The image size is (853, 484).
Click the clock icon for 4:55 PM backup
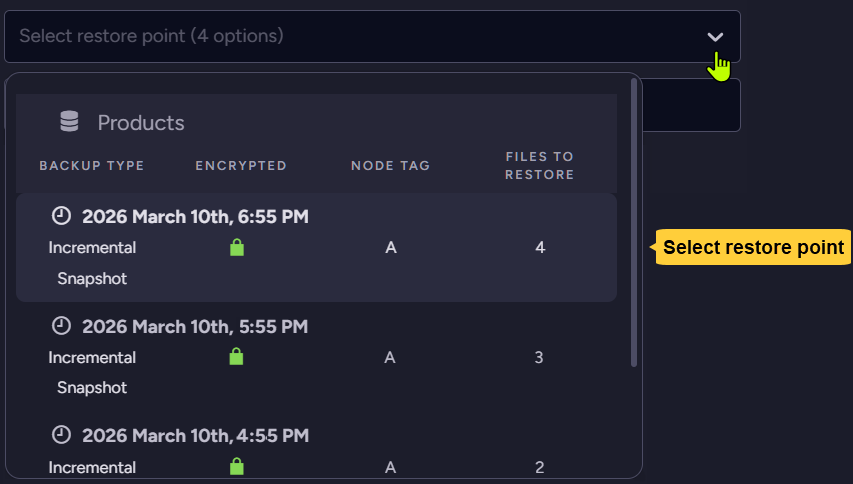(62, 435)
